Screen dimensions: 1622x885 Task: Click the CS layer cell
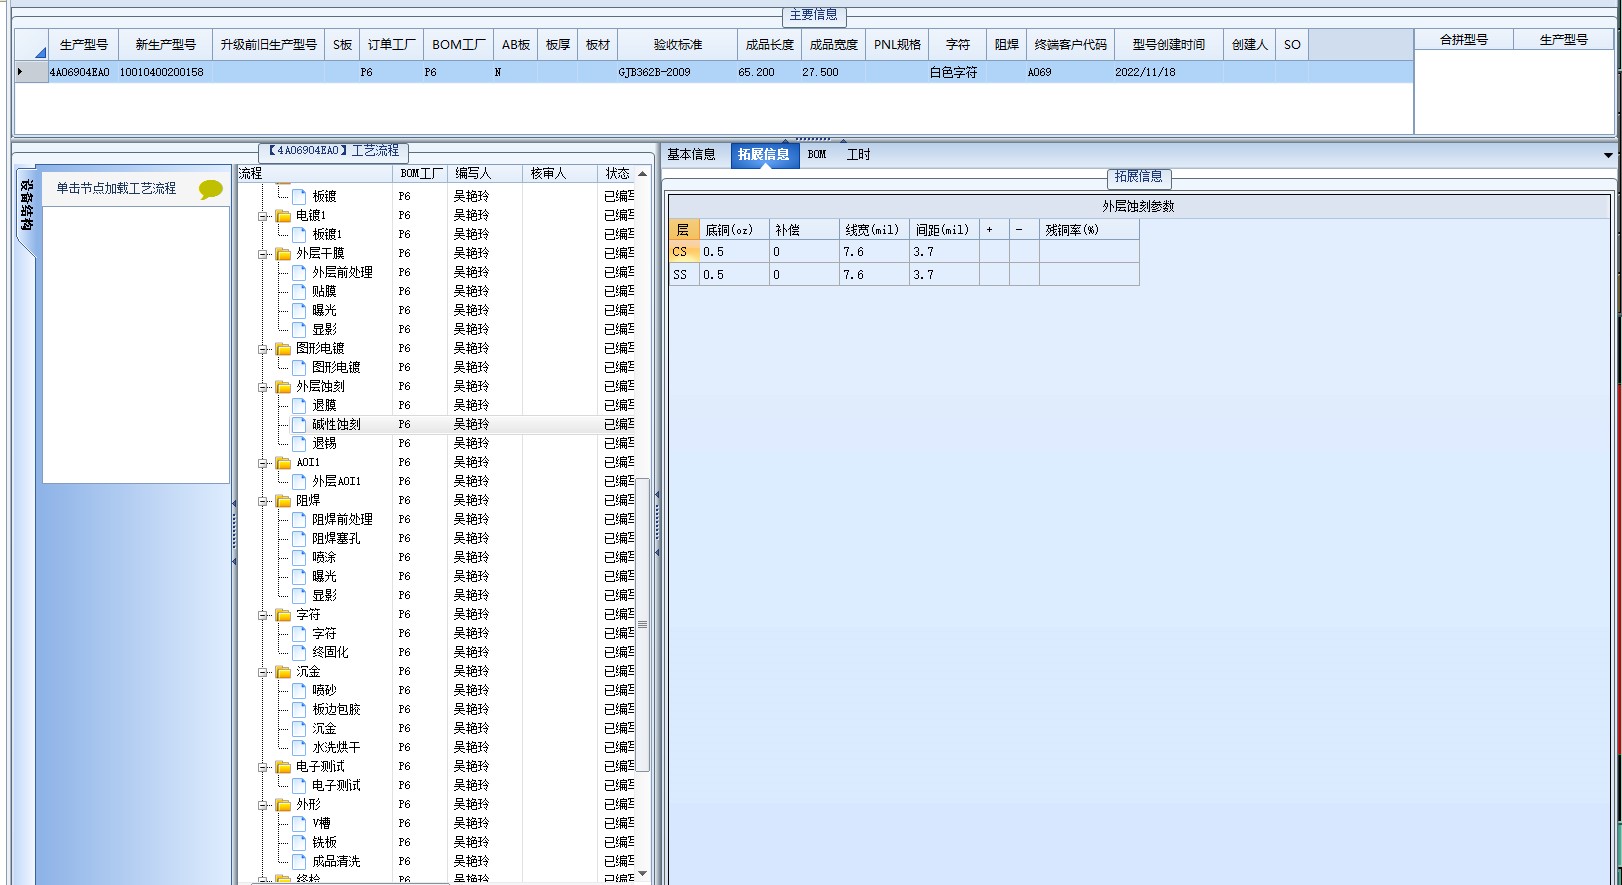pos(684,252)
